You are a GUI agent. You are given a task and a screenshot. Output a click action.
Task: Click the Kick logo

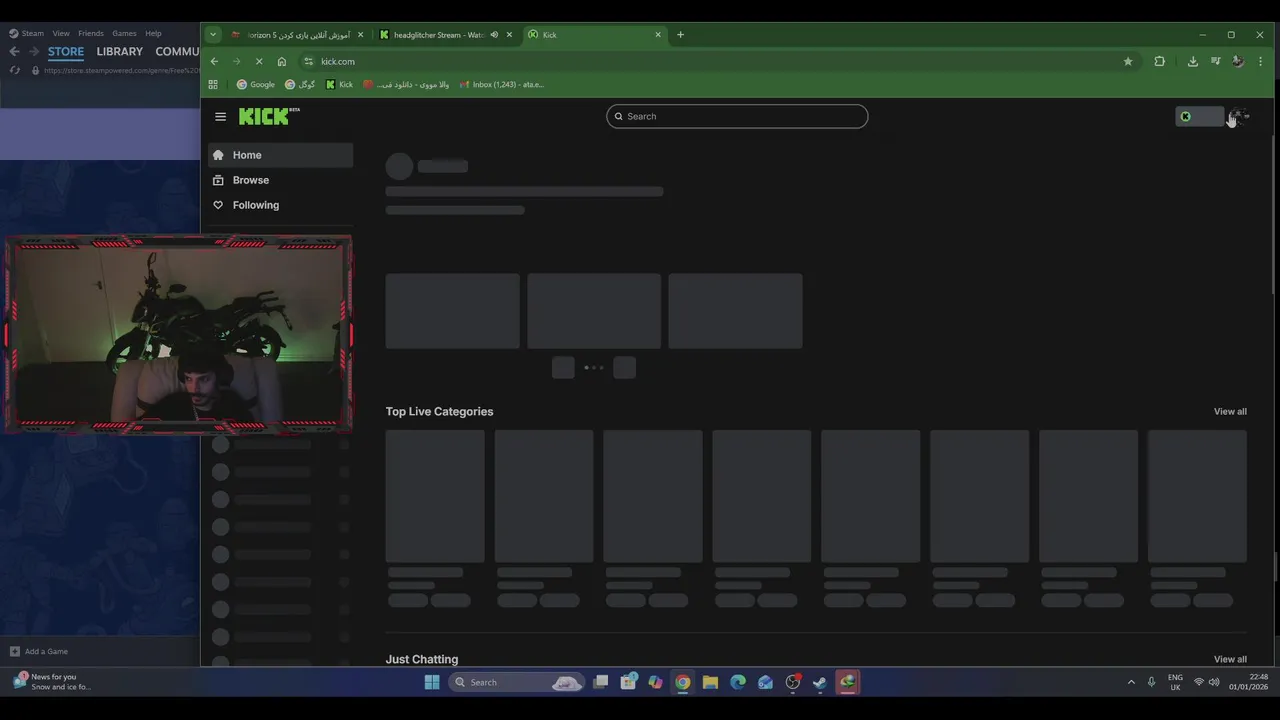(x=268, y=116)
